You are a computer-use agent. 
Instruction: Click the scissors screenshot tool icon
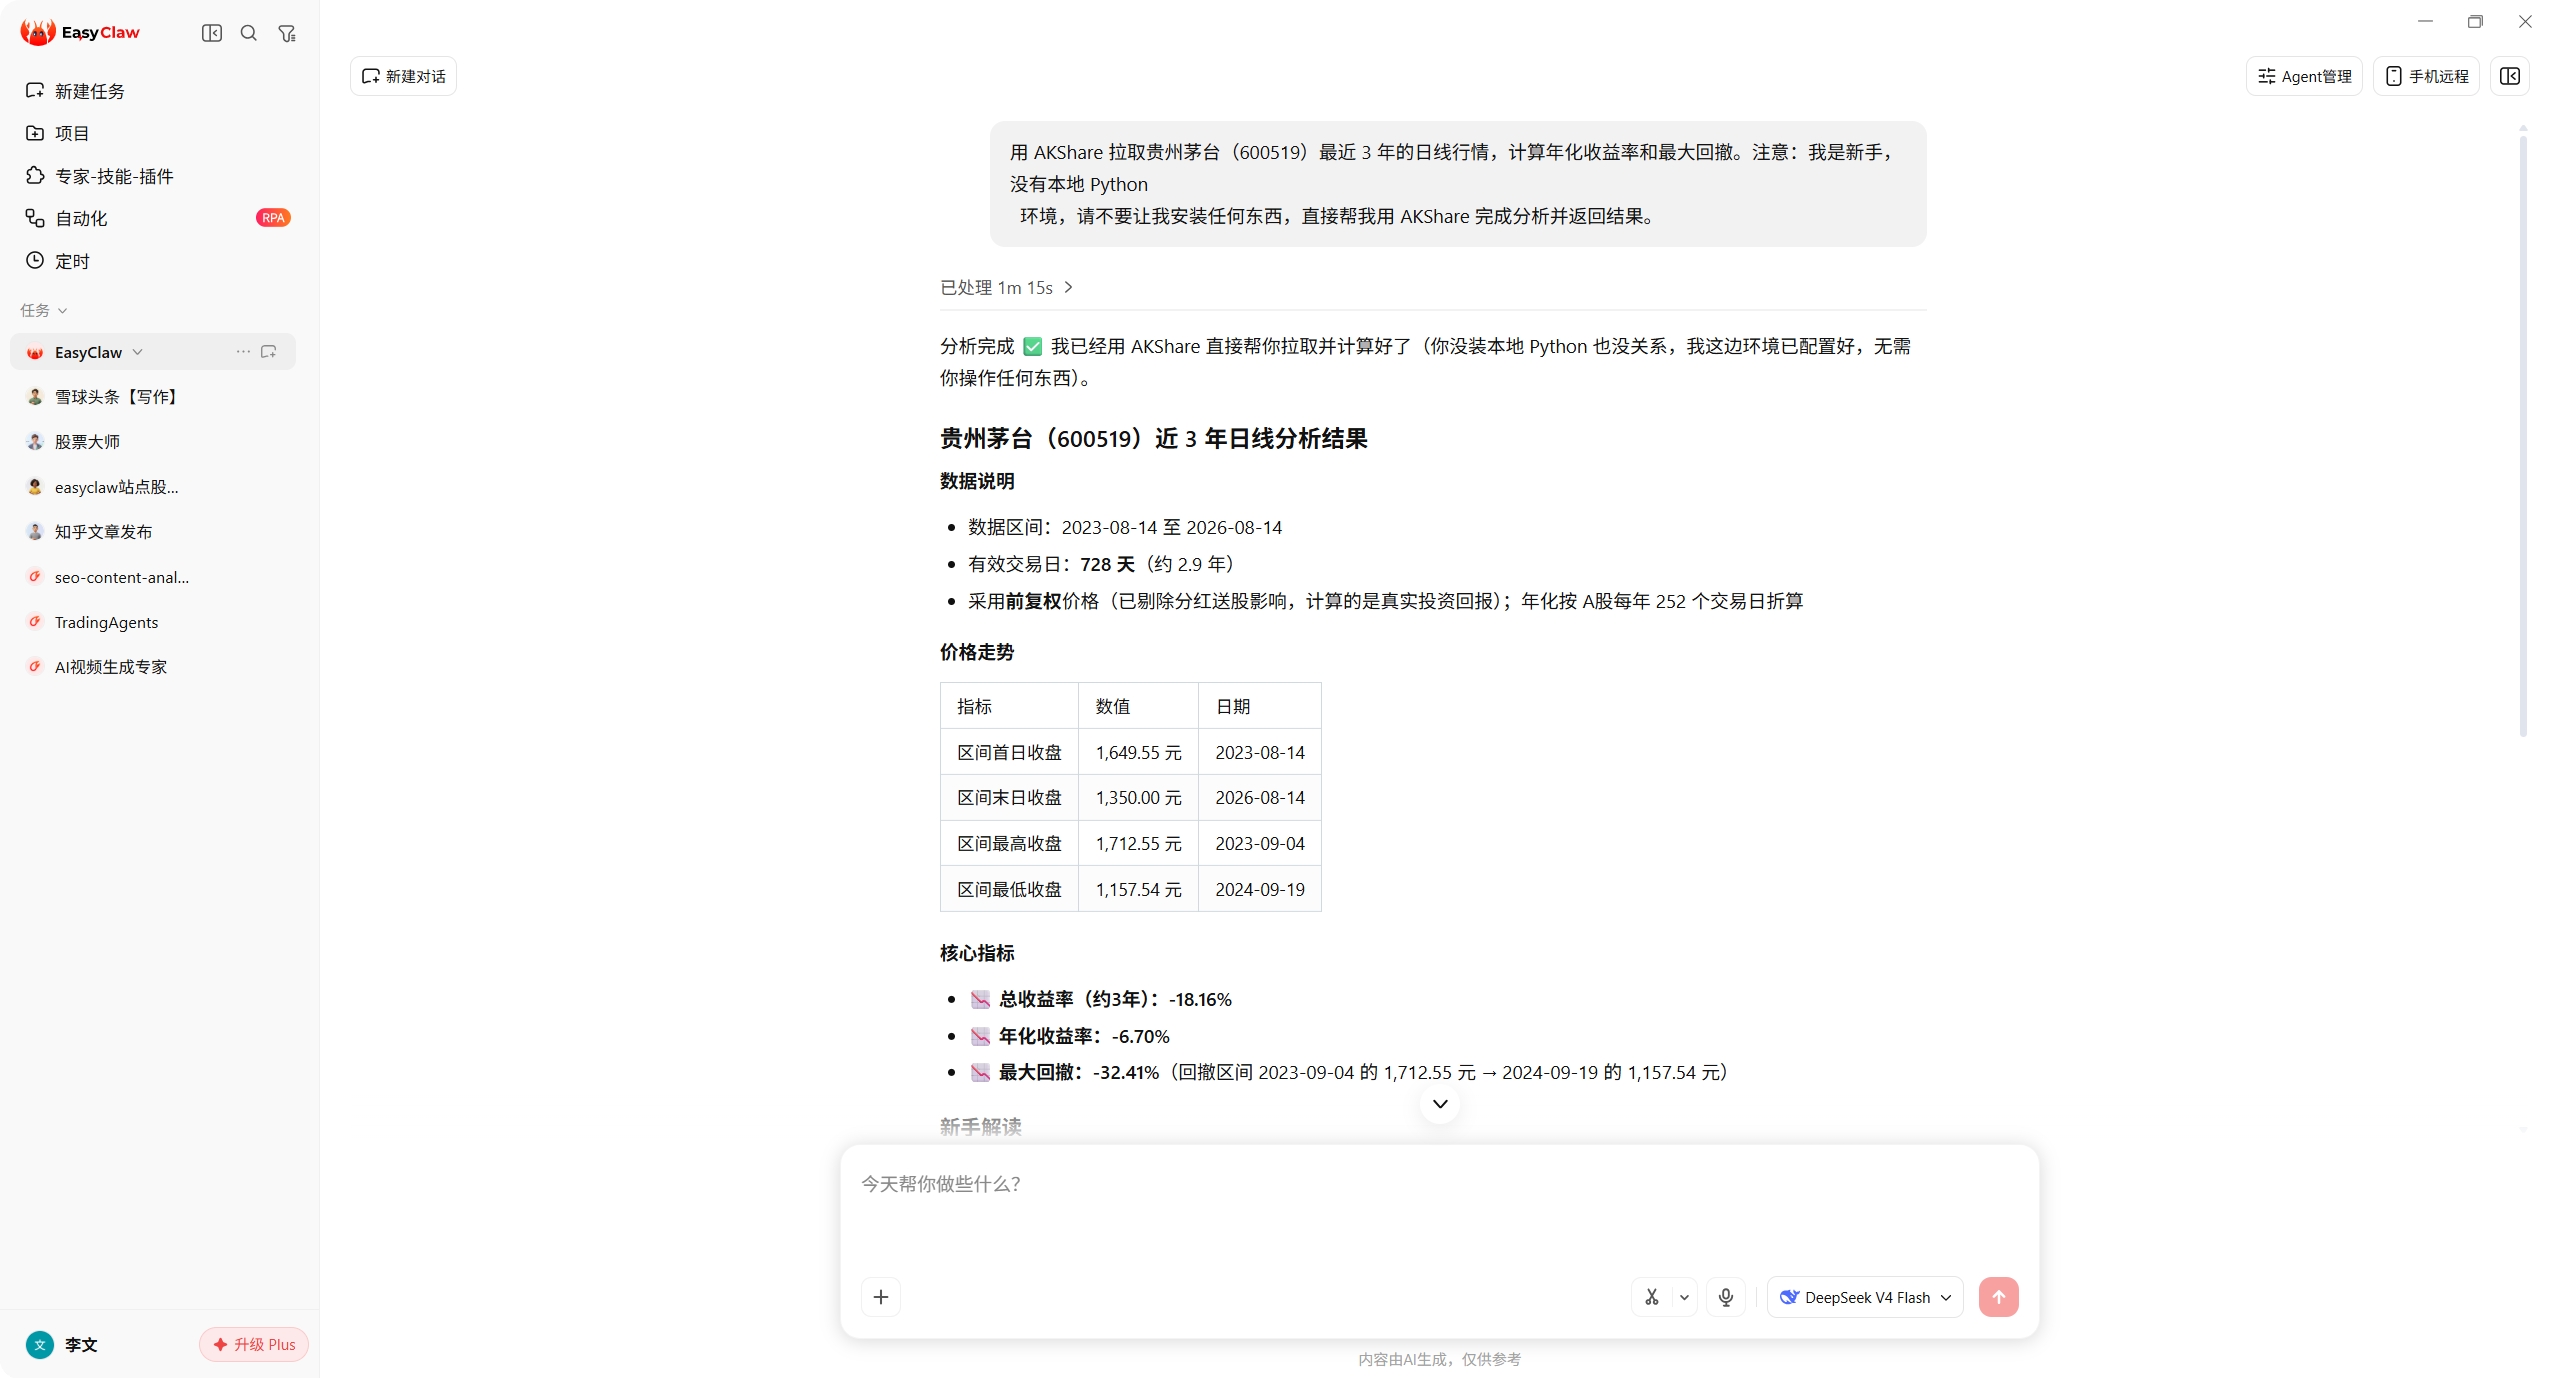[x=1652, y=1297]
